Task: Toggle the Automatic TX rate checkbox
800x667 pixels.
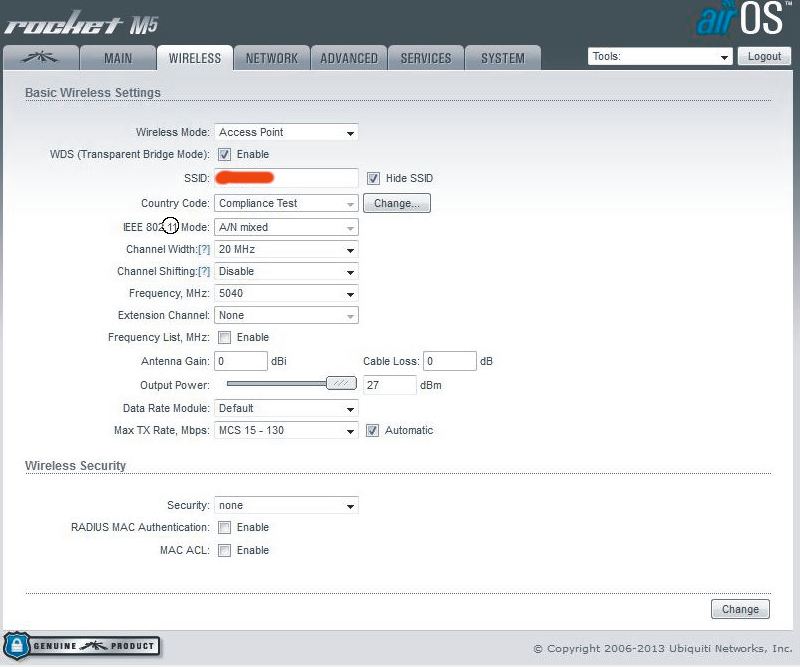Action: (x=372, y=430)
